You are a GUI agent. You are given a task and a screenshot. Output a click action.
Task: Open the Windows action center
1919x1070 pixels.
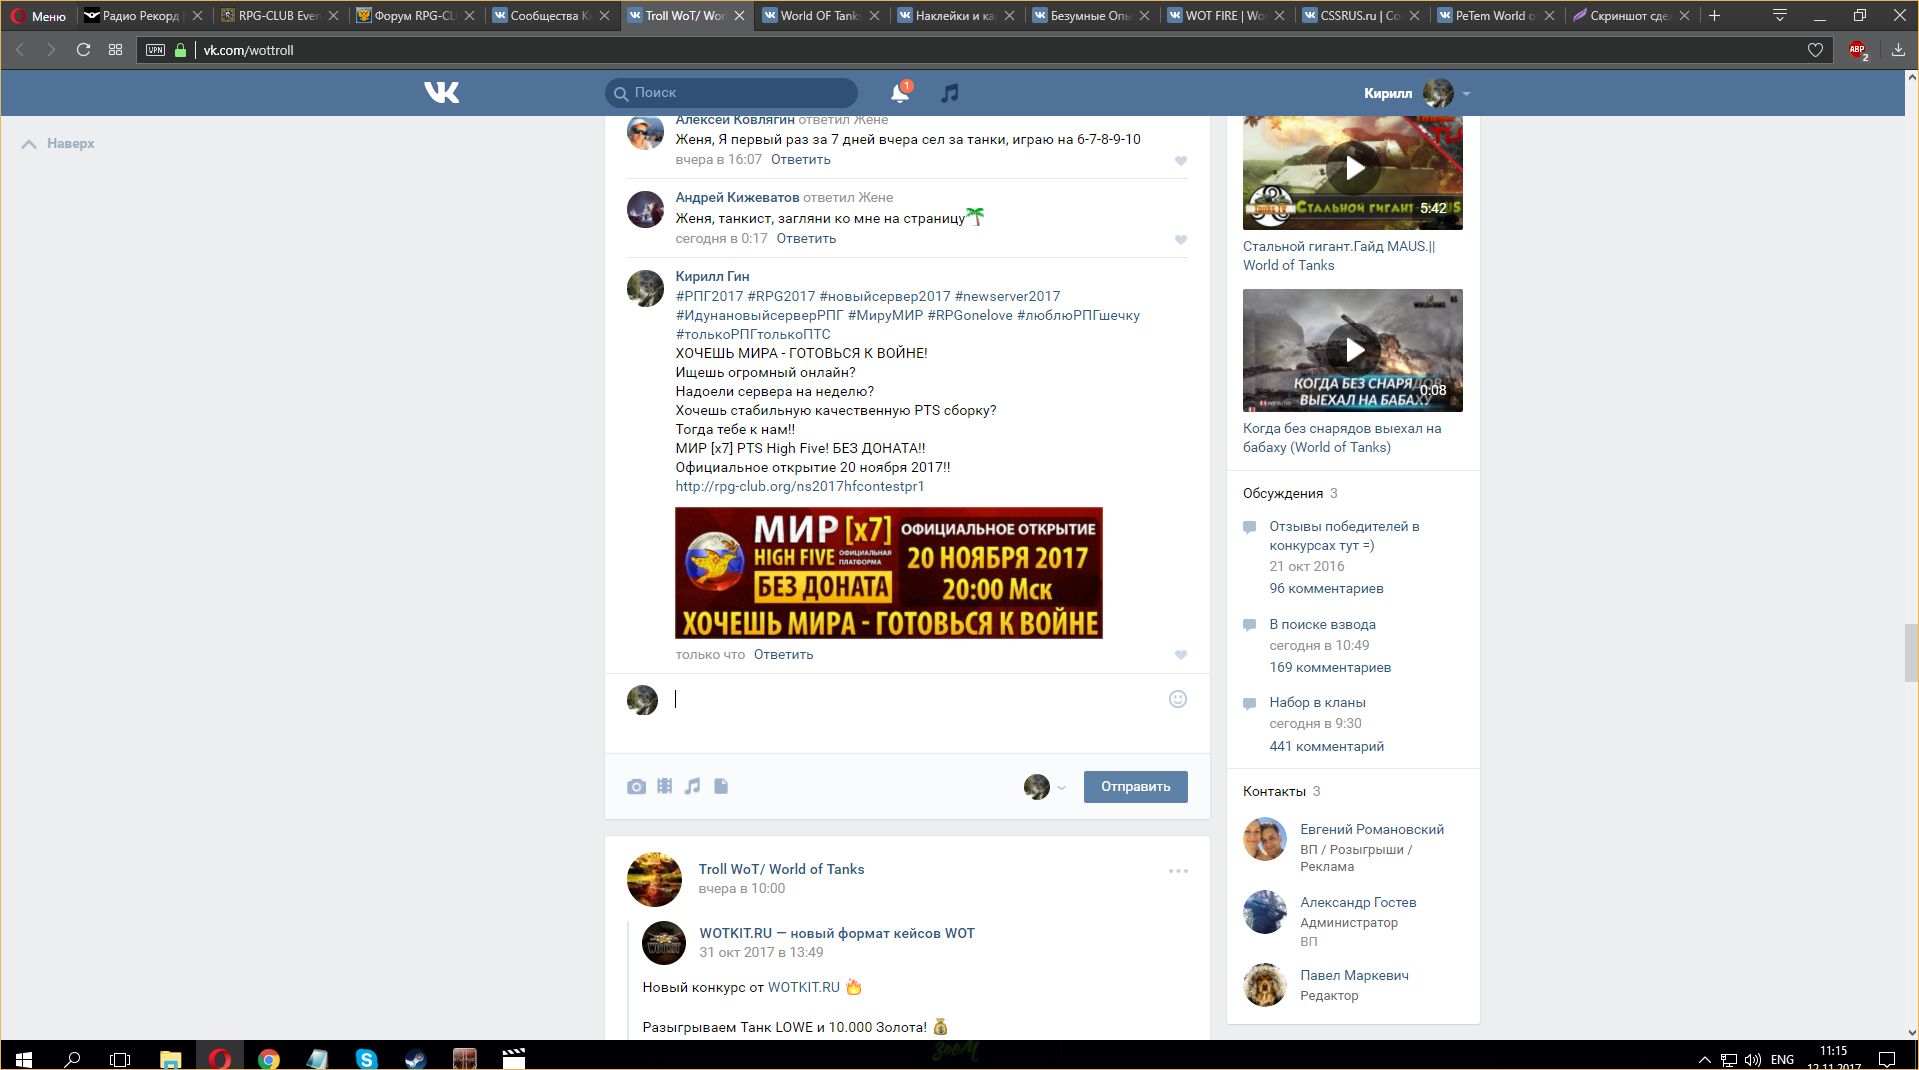tap(1887, 1058)
